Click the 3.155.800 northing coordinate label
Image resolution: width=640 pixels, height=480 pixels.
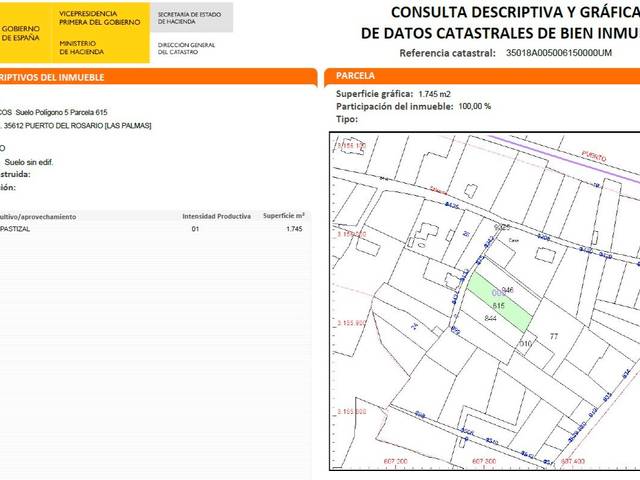tap(351, 411)
